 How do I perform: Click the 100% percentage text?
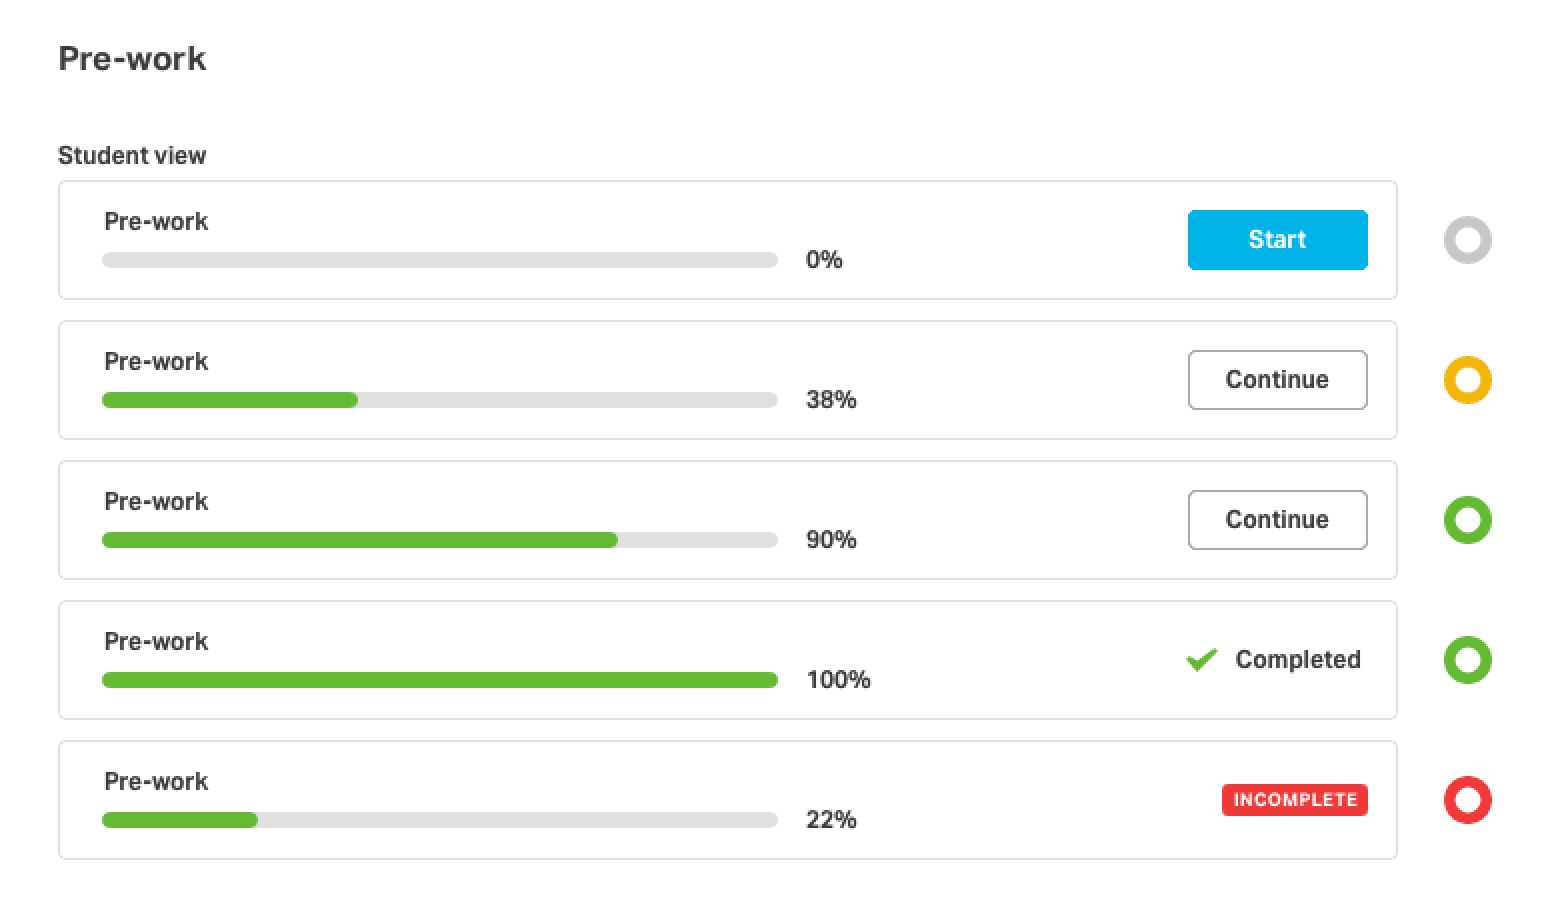click(x=838, y=680)
